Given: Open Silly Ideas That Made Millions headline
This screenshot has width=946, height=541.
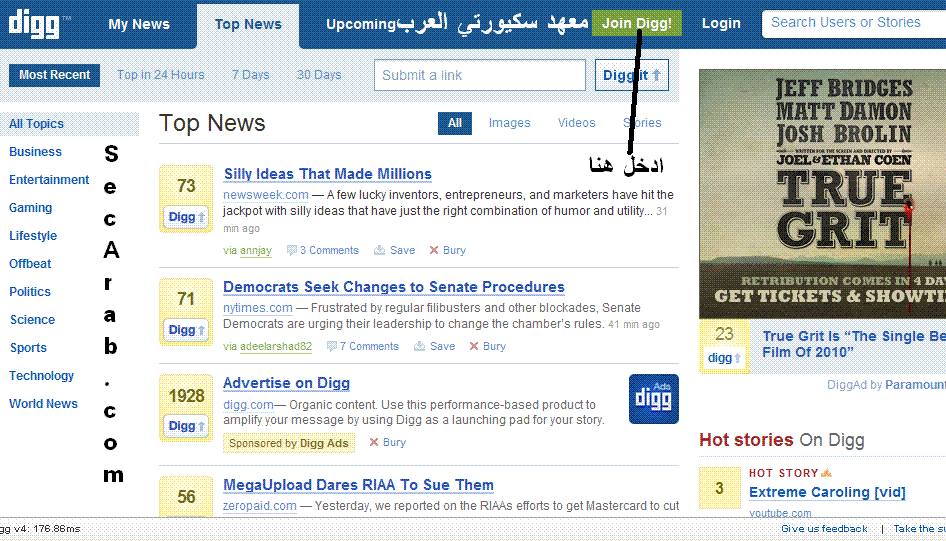Looking at the screenshot, I should [328, 174].
